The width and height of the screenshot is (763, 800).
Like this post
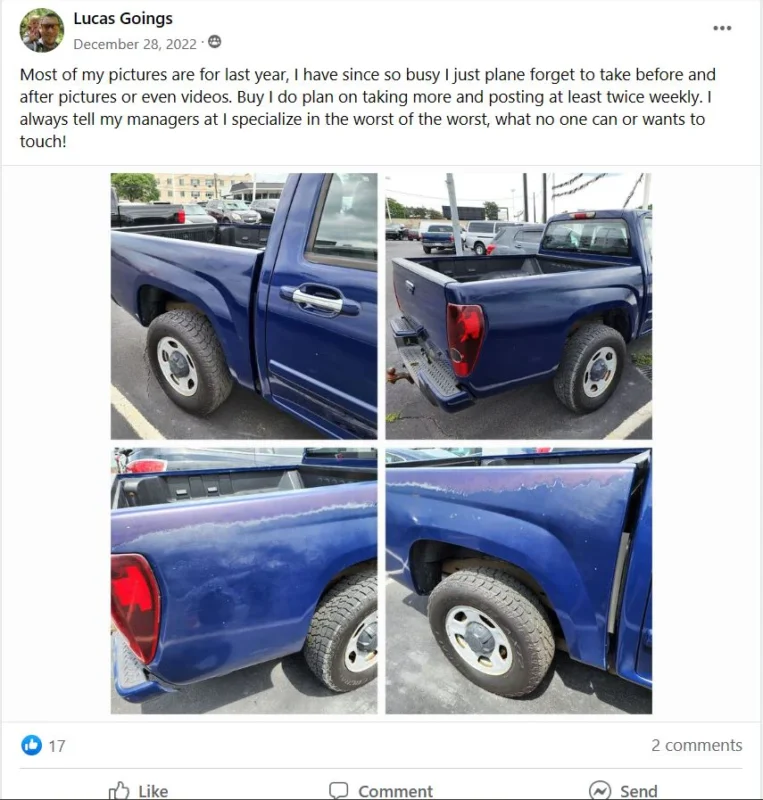click(x=138, y=791)
